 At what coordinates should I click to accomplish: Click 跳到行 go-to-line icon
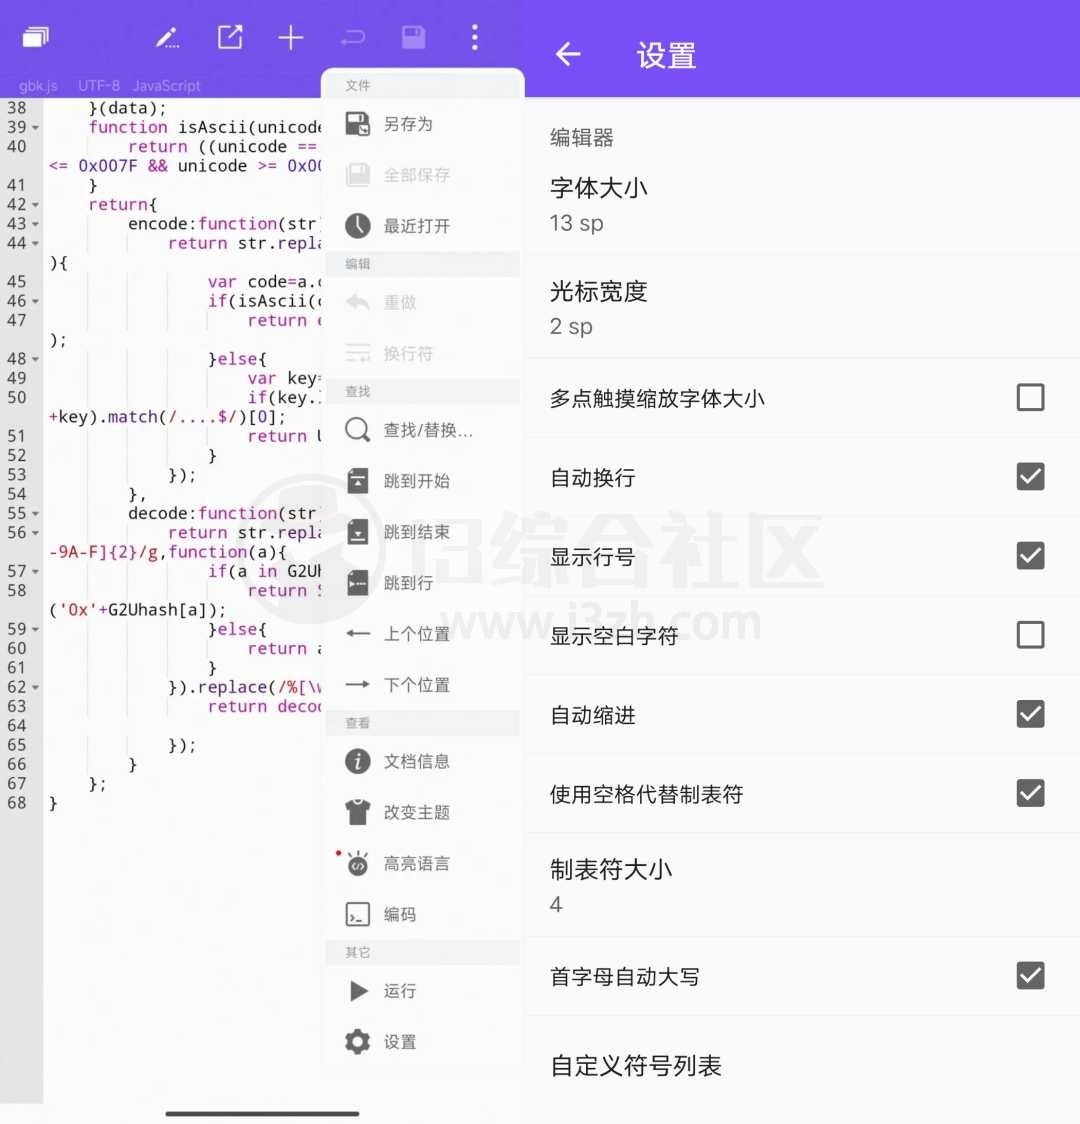[x=358, y=583]
